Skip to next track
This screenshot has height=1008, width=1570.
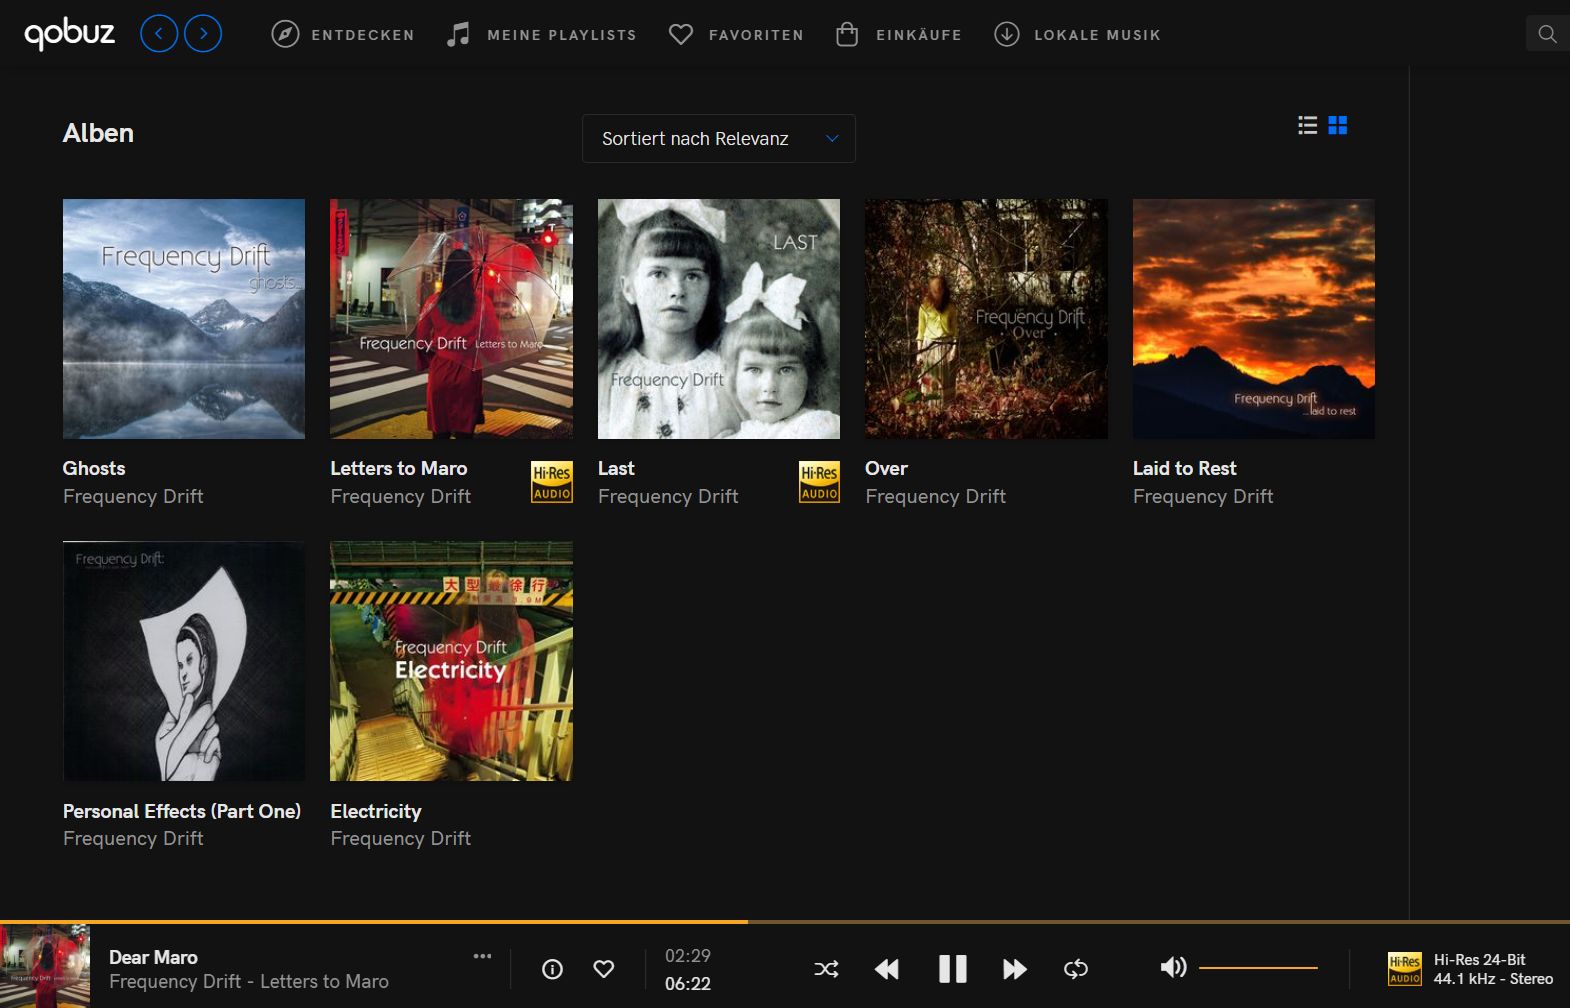(x=1015, y=969)
